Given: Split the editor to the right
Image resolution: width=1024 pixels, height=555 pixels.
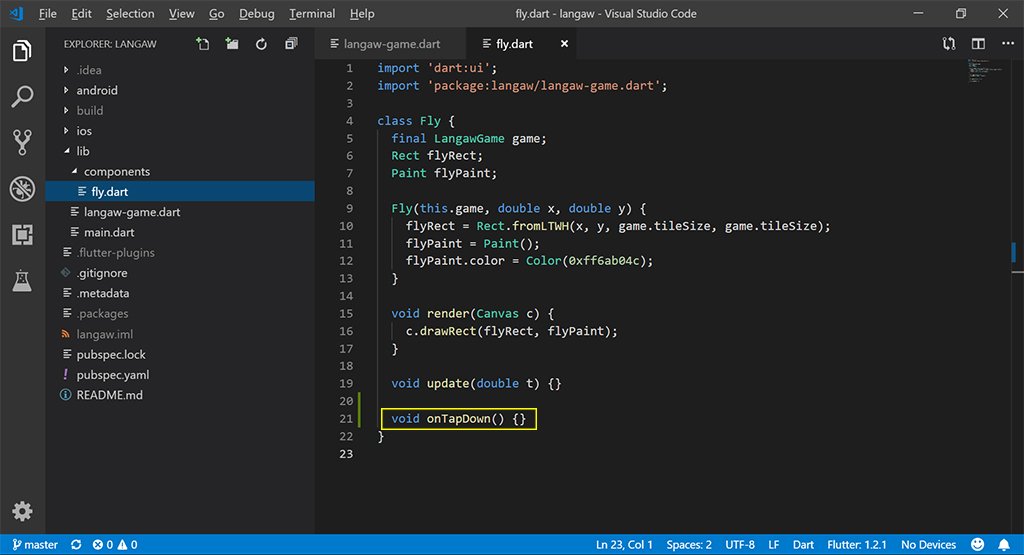Looking at the screenshot, I should (x=978, y=44).
